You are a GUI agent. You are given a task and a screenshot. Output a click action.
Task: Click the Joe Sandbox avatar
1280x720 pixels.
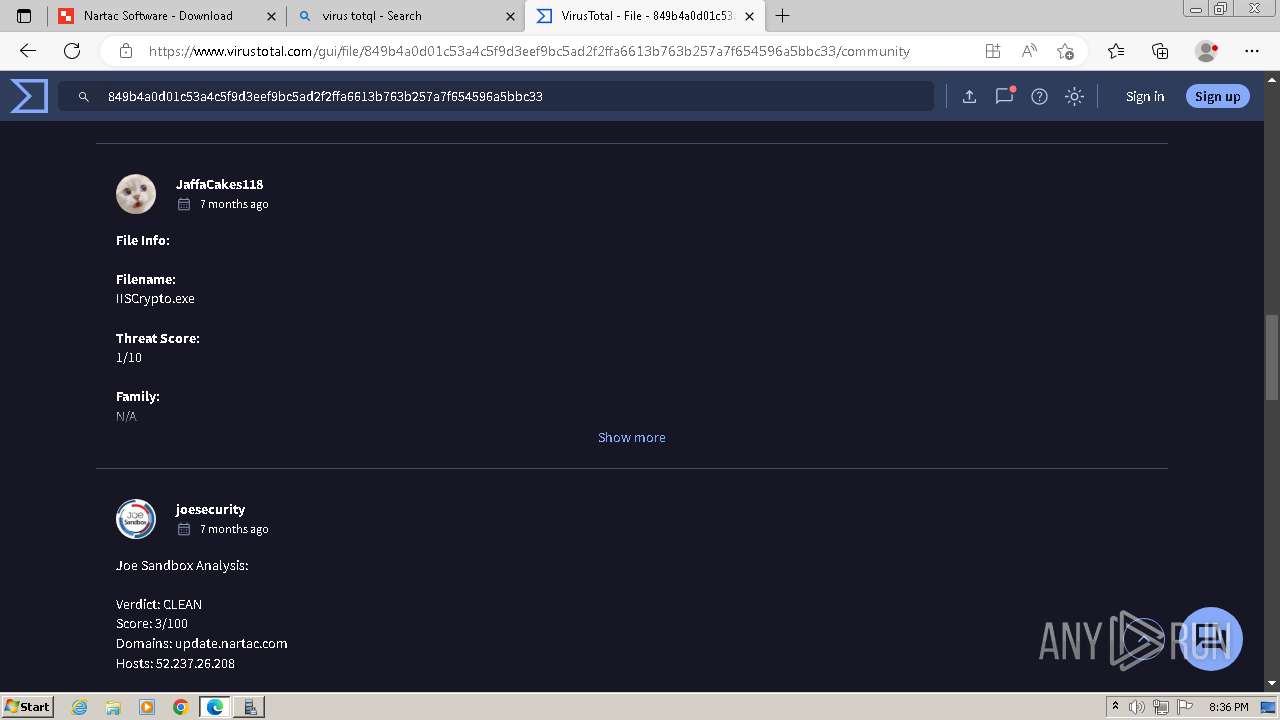[136, 519]
